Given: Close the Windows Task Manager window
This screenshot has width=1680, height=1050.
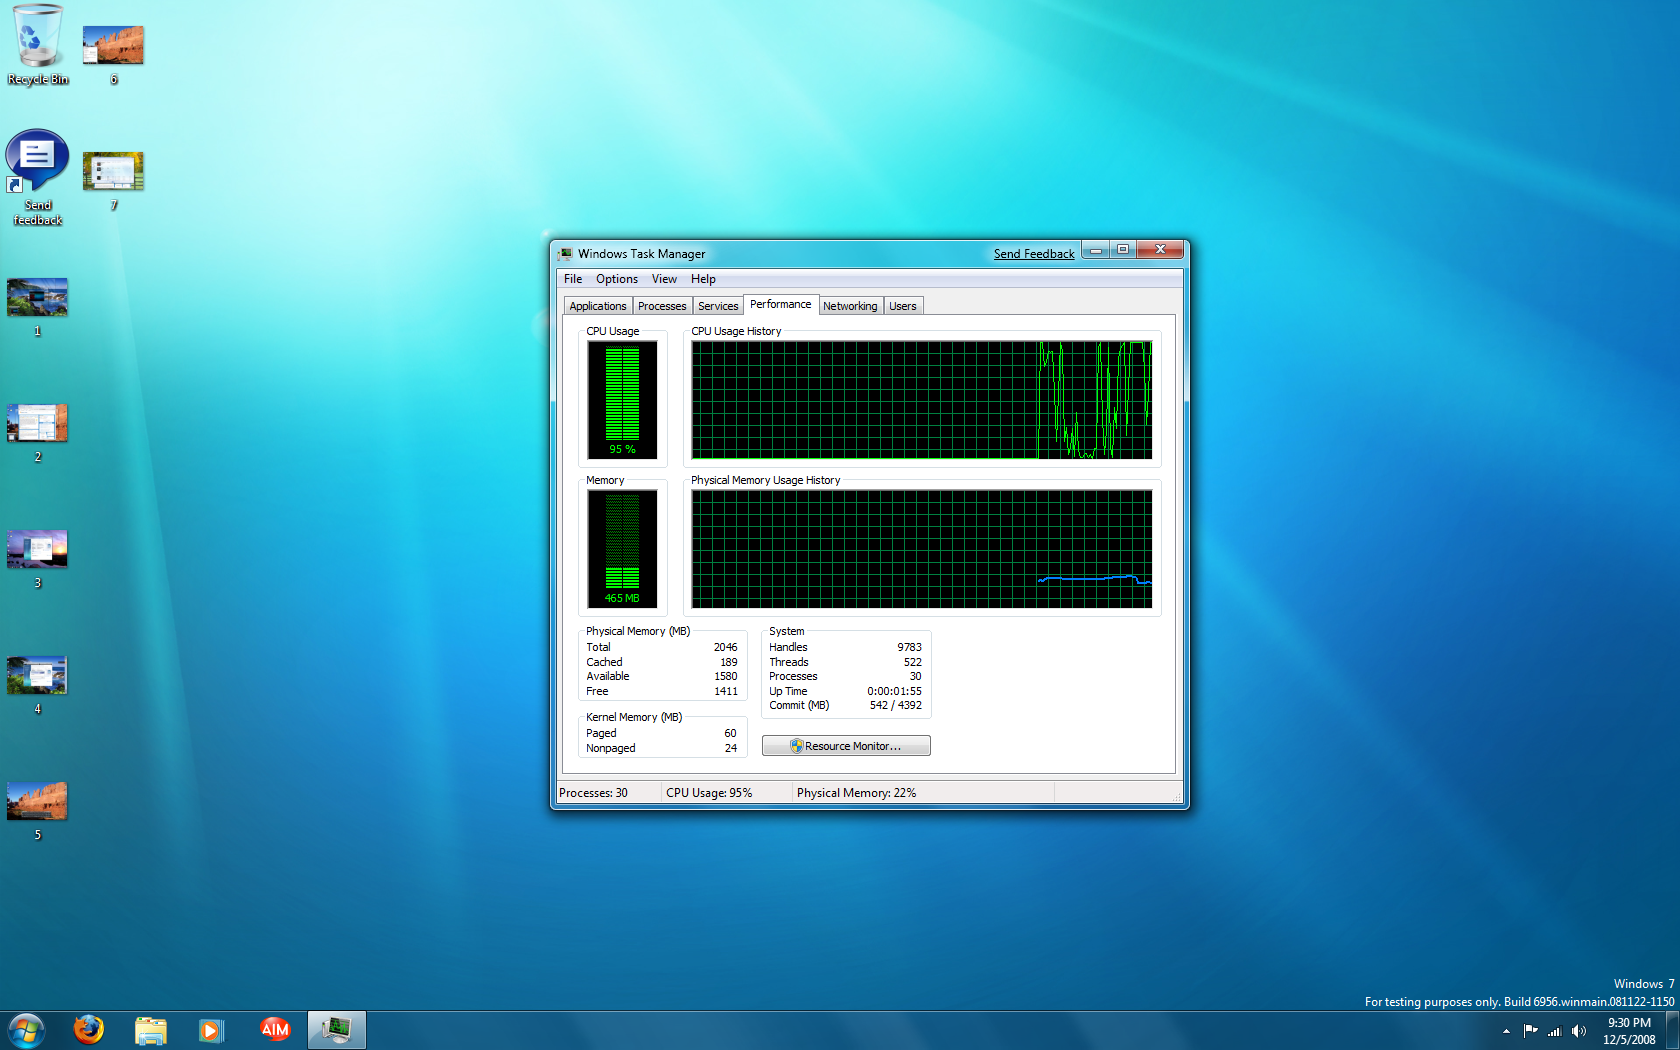Looking at the screenshot, I should click(1160, 250).
